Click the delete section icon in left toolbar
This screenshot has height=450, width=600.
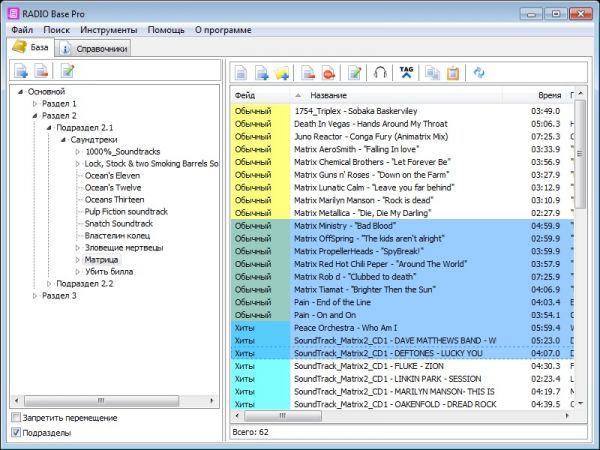point(42,70)
